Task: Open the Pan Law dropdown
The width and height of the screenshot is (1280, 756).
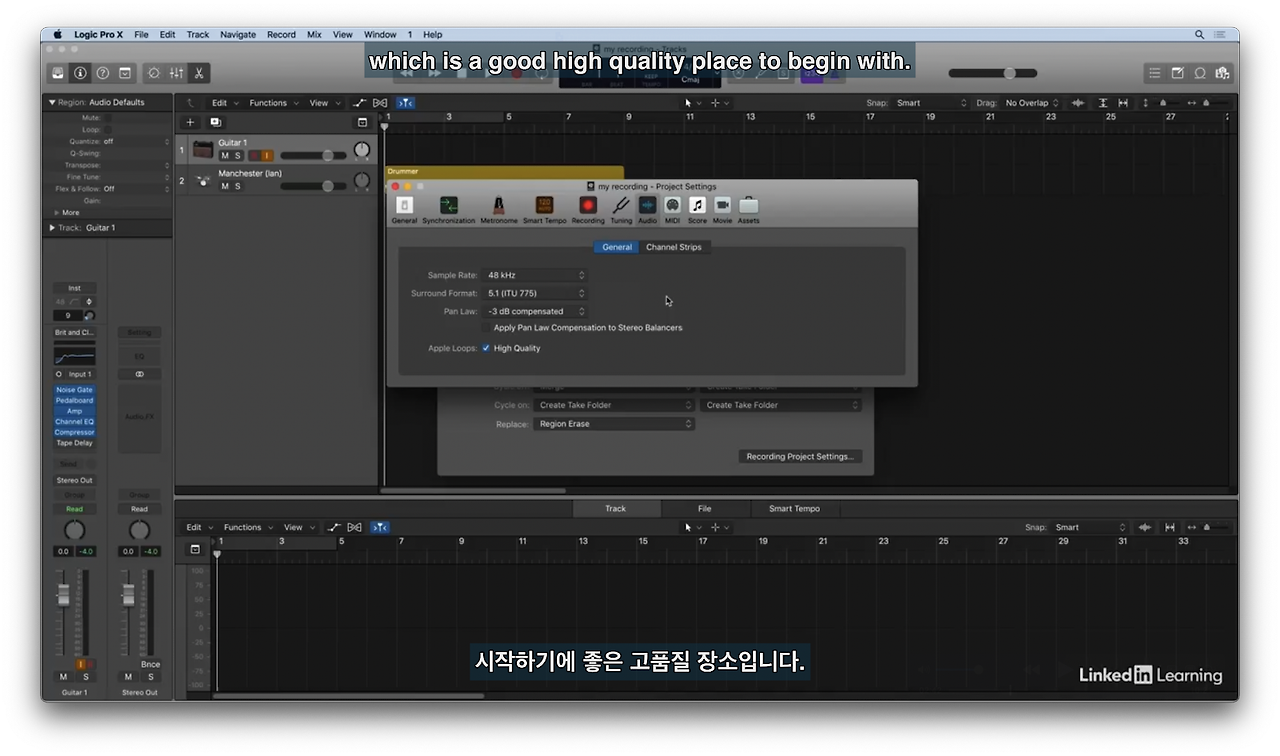Action: pyautogui.click(x=536, y=311)
